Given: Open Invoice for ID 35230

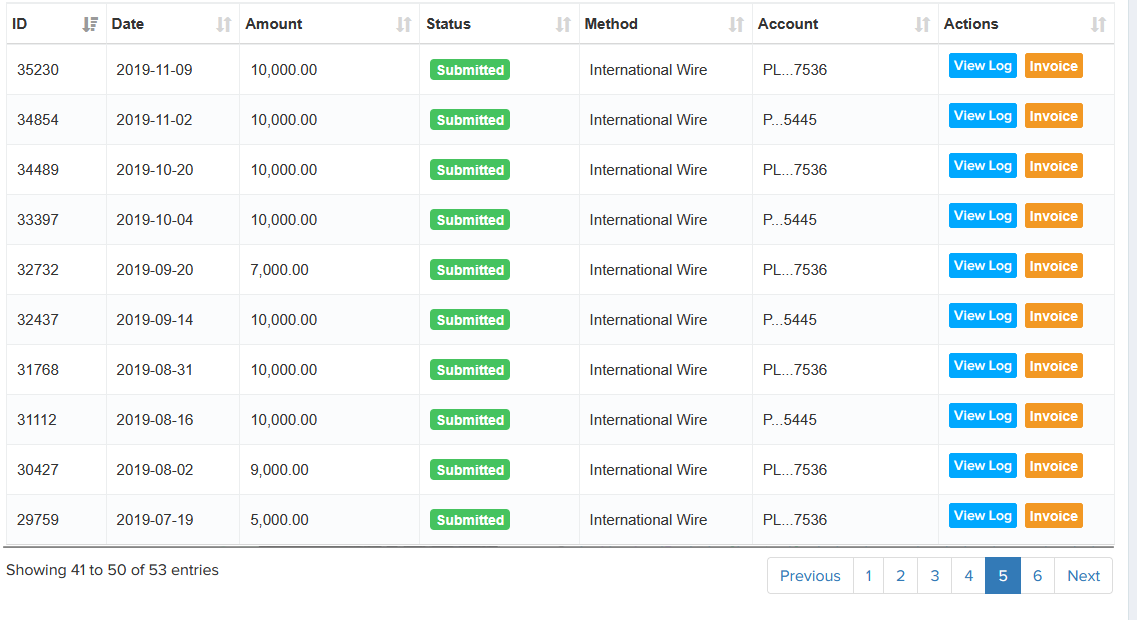Looking at the screenshot, I should point(1053,66).
